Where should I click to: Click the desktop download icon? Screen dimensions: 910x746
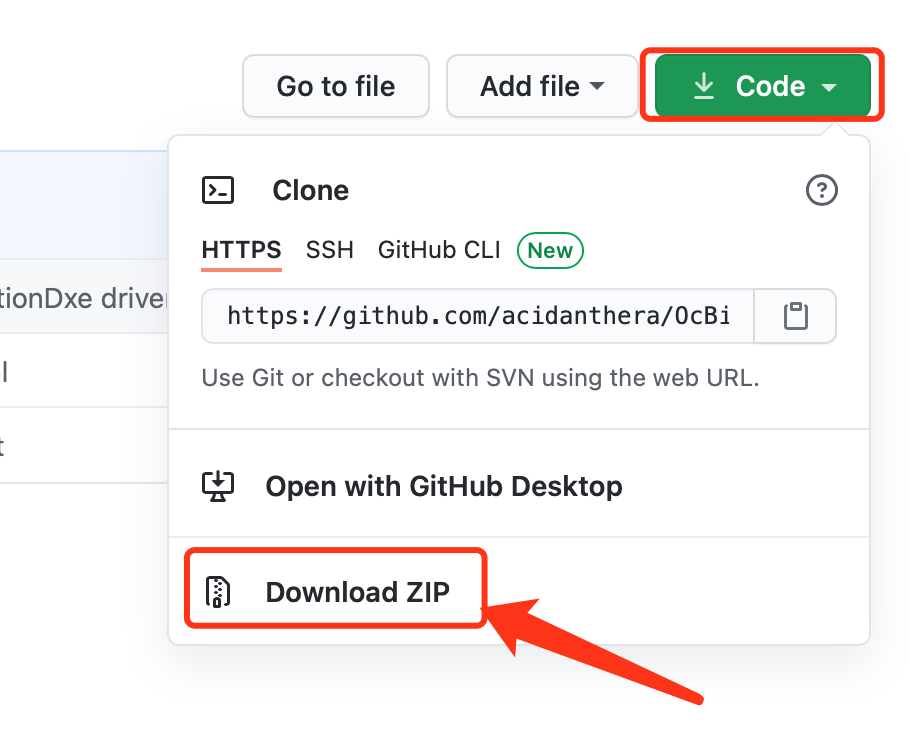coord(218,486)
